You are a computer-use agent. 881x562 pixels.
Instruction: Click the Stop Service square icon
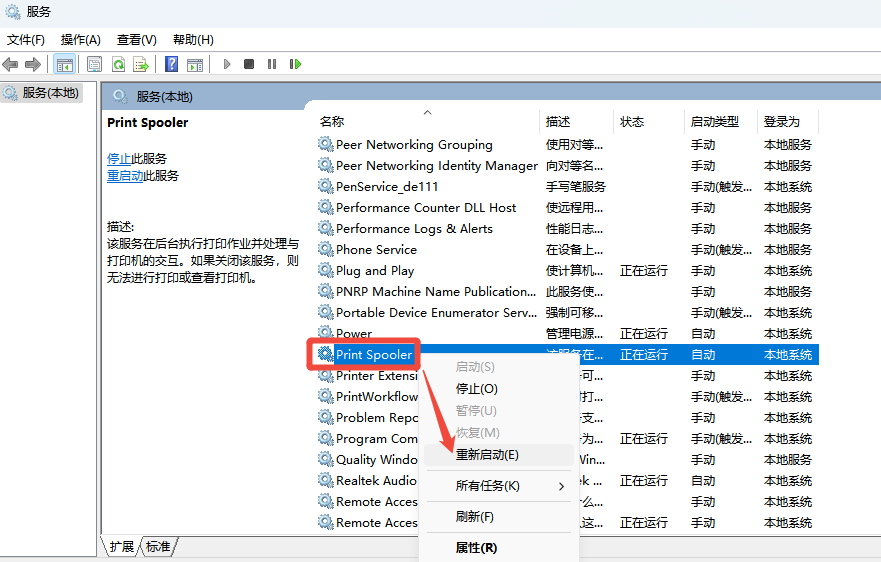point(249,64)
